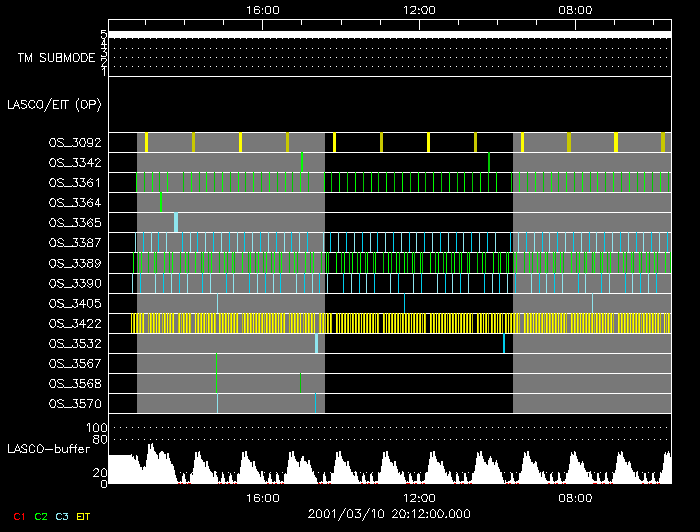The width and height of the screenshot is (700, 532).
Task: Click the leftmost green marker in OS_3342 row
Action: (x=302, y=162)
